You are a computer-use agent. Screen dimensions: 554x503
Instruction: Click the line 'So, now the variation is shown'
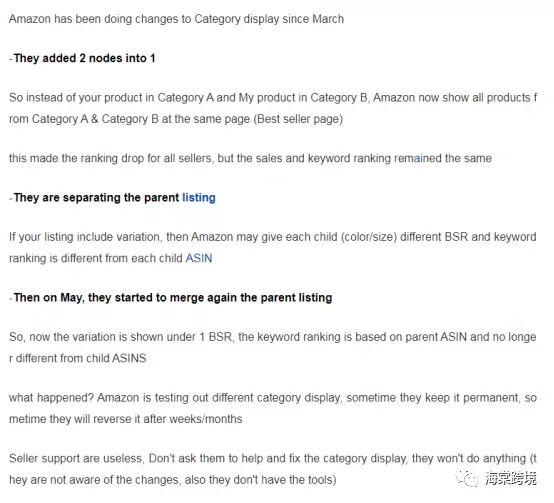coord(273,337)
